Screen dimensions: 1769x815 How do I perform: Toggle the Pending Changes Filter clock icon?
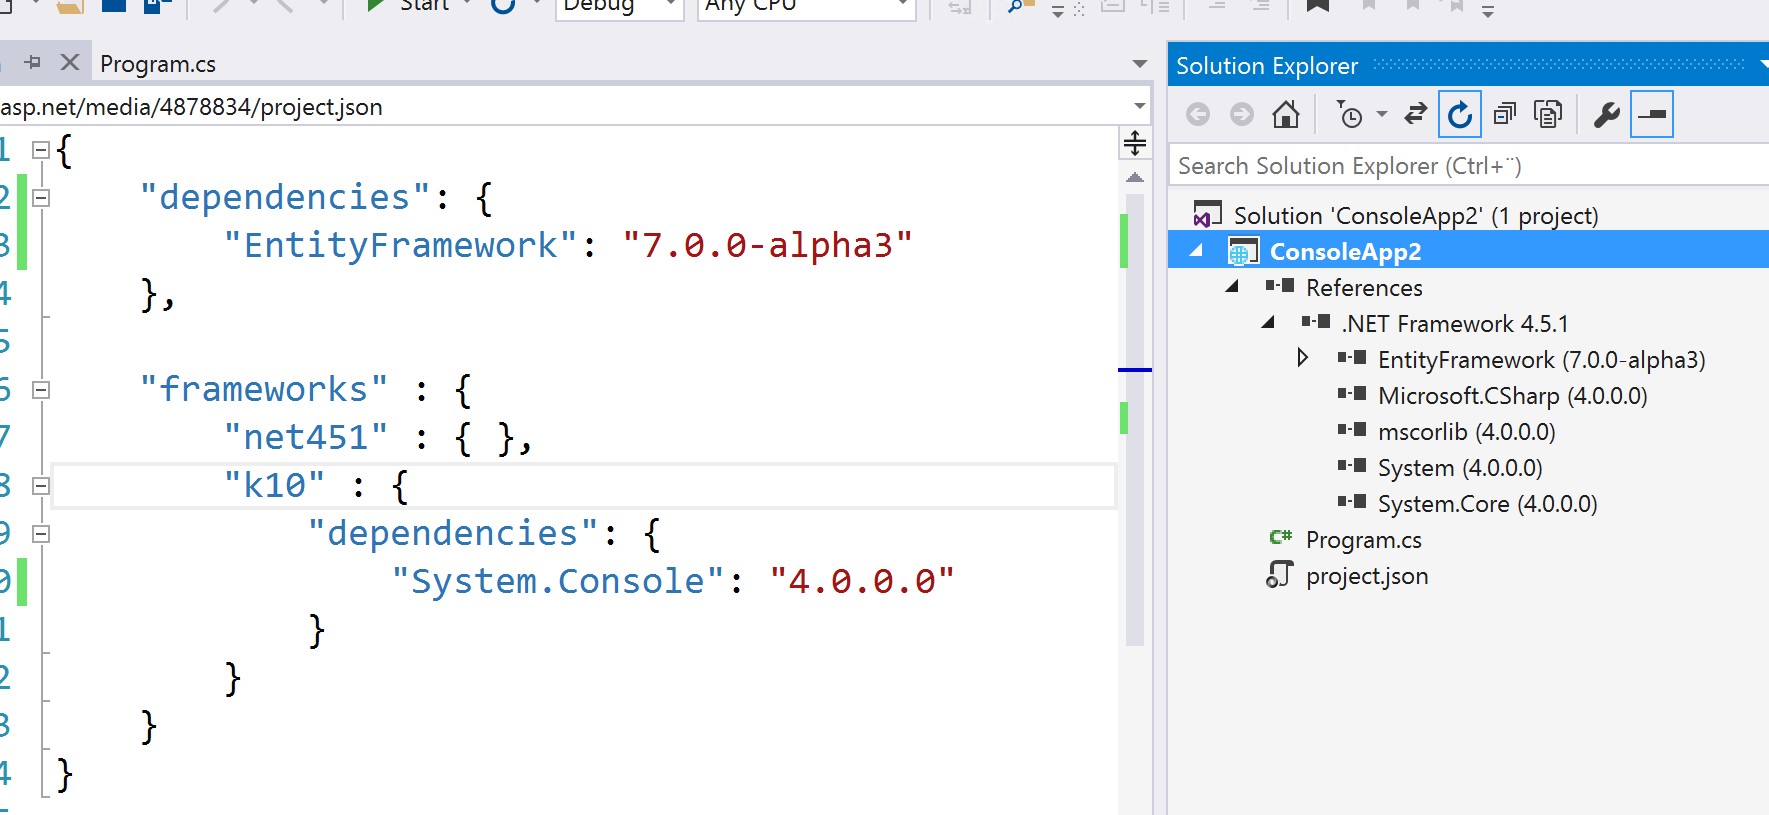pyautogui.click(x=1350, y=115)
